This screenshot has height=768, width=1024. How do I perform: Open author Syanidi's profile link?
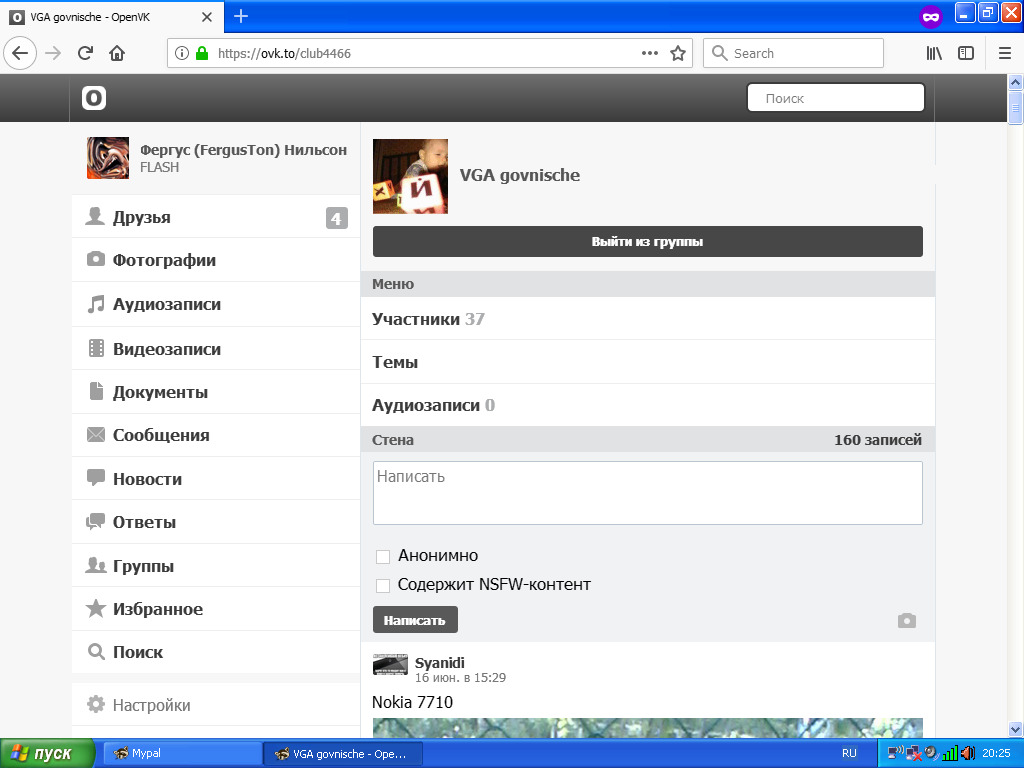pyautogui.click(x=440, y=663)
